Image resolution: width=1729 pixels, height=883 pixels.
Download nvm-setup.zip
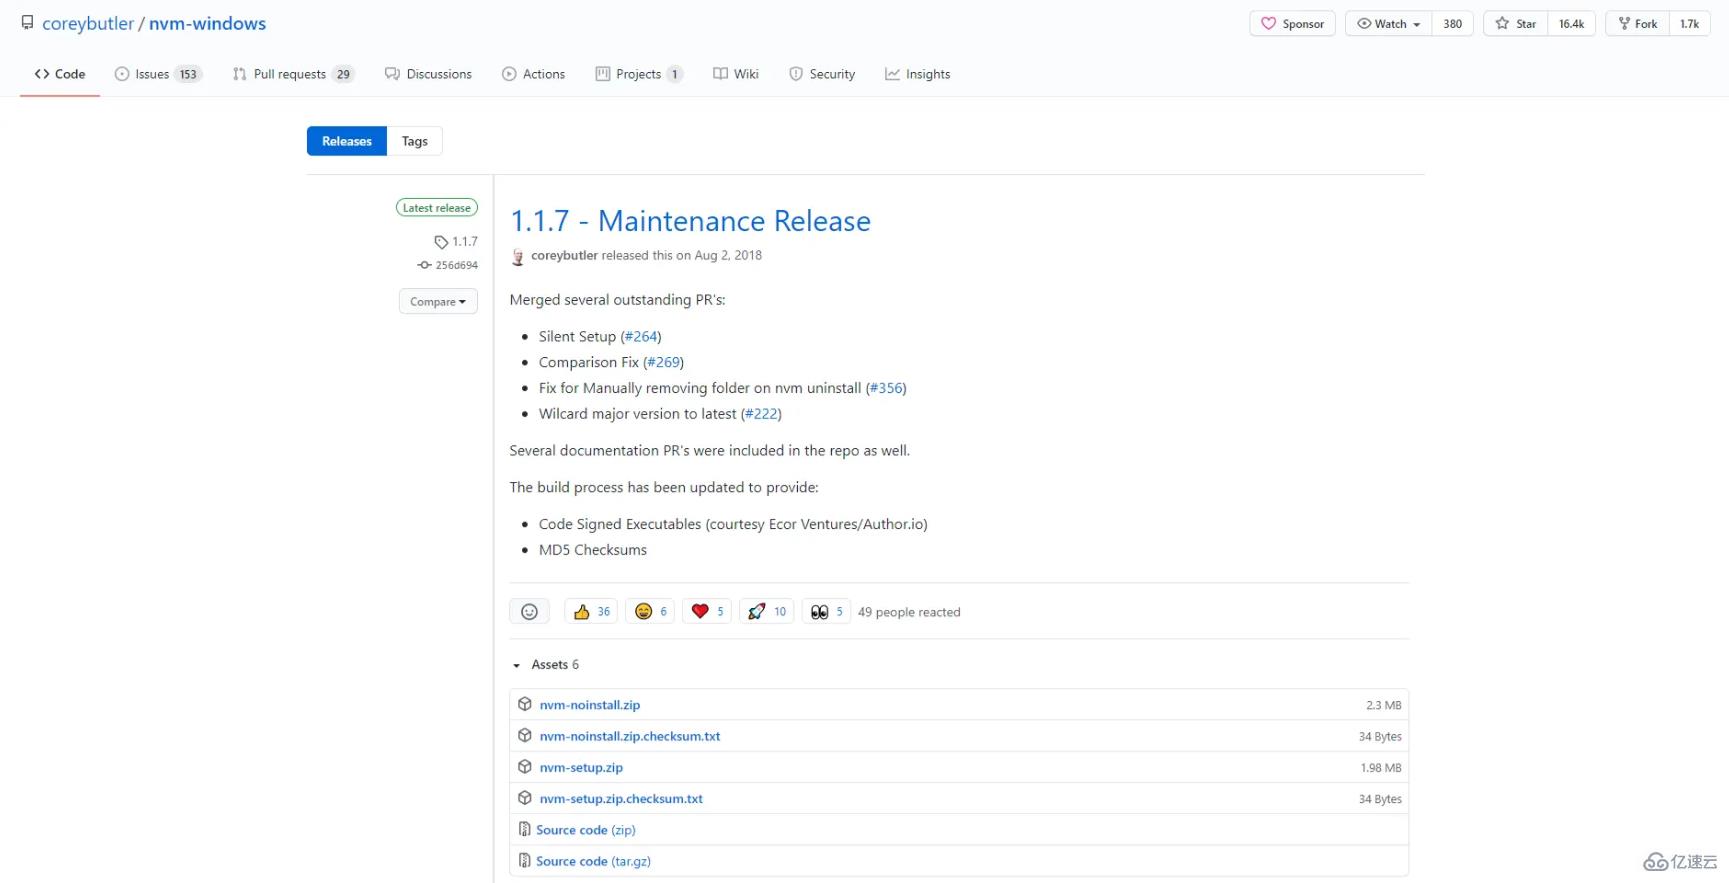tap(581, 768)
